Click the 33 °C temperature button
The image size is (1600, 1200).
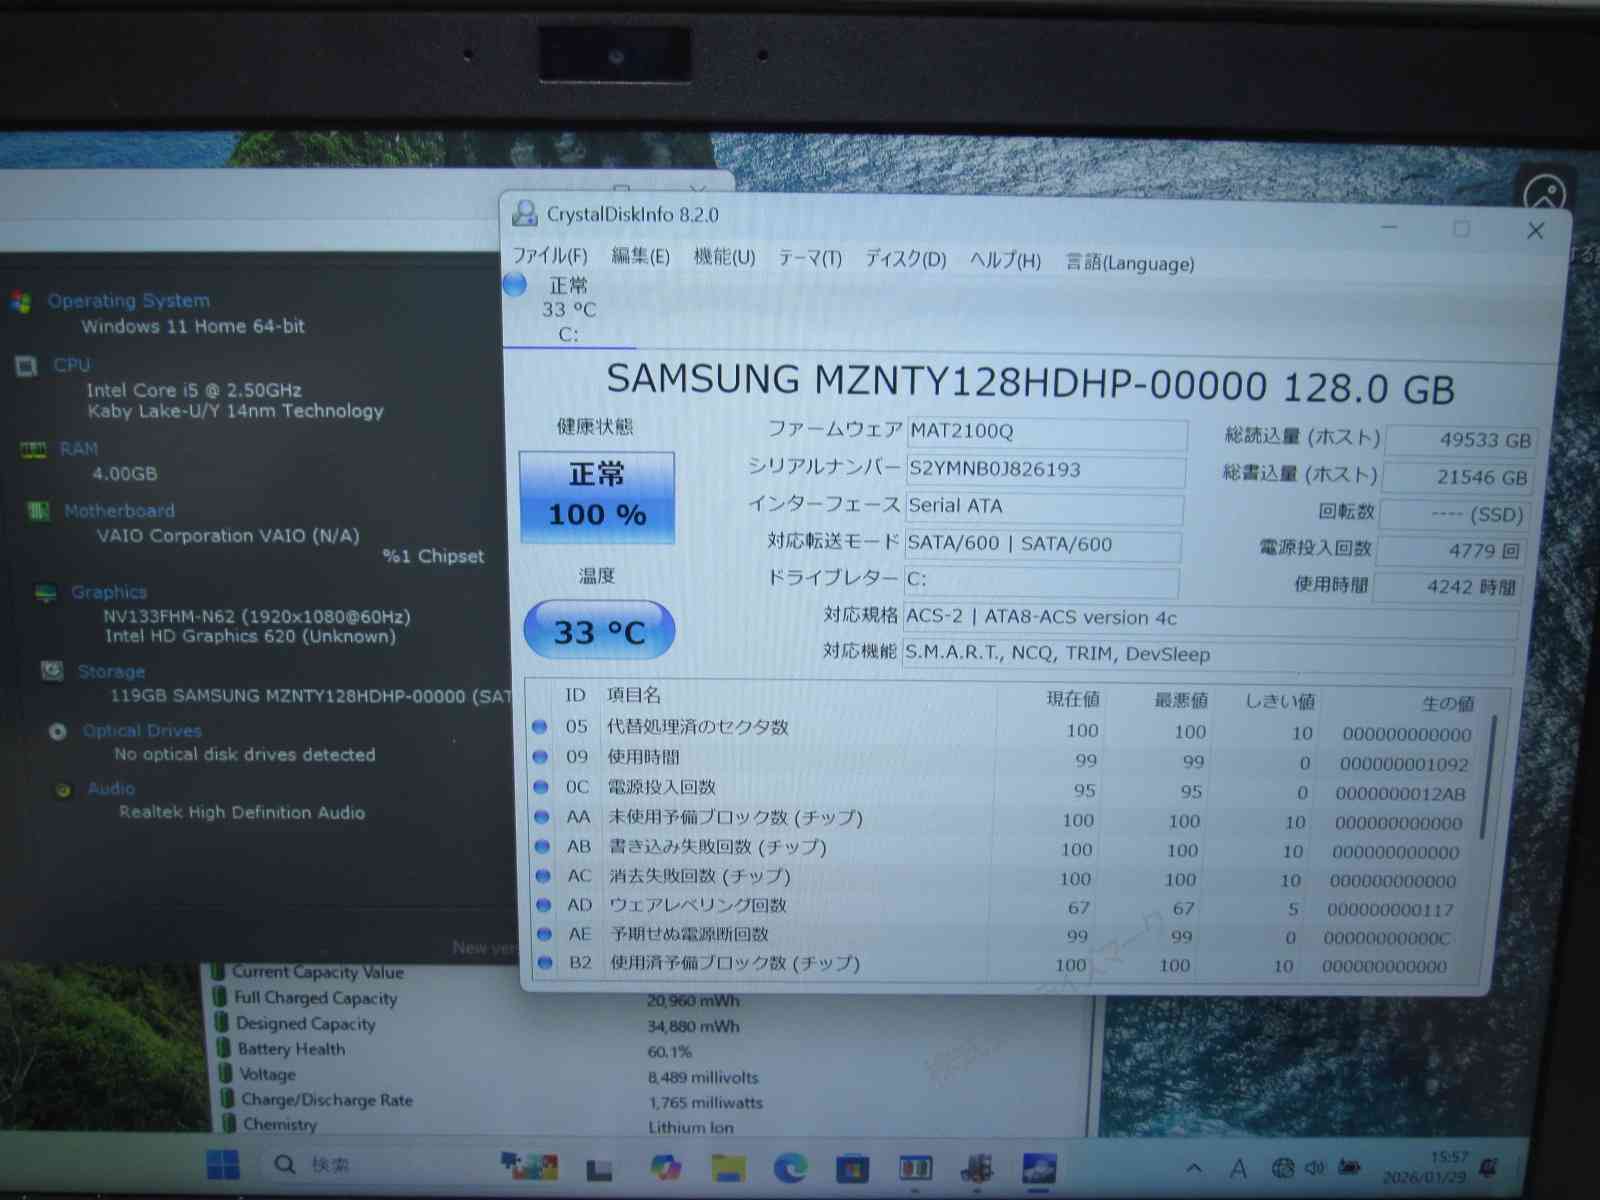click(x=599, y=631)
